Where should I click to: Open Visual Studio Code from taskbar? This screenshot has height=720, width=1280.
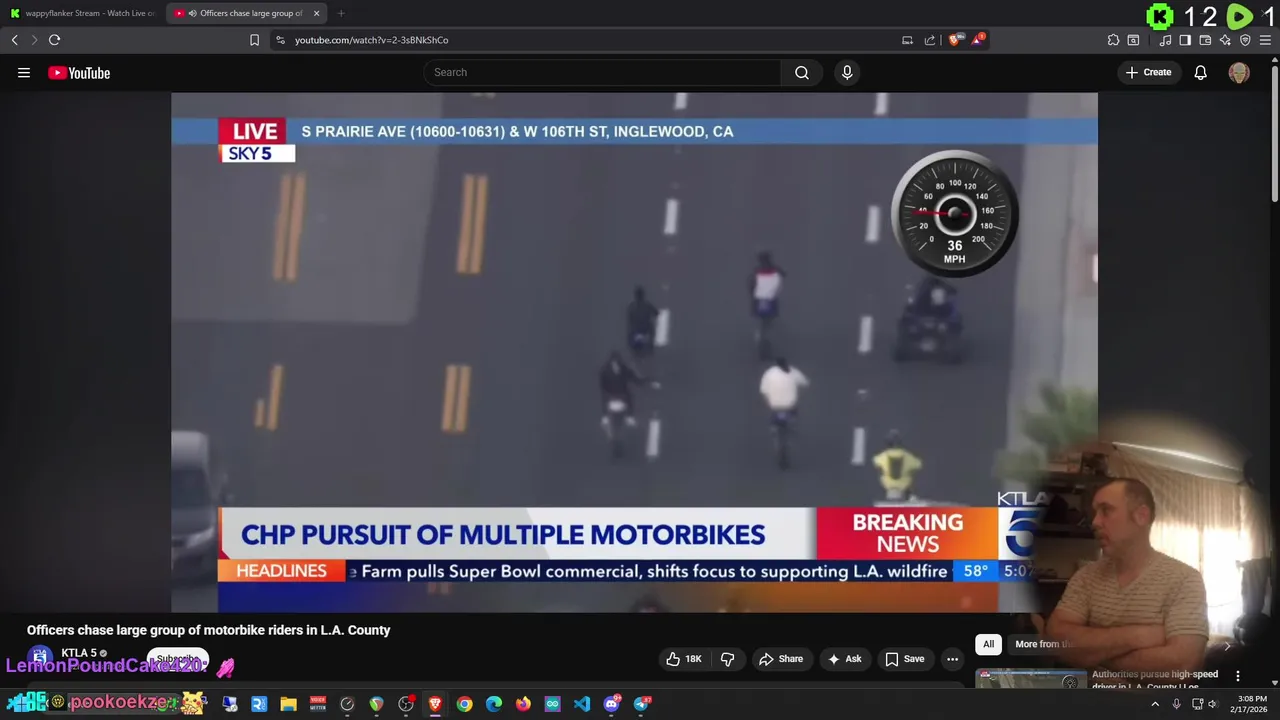[582, 704]
